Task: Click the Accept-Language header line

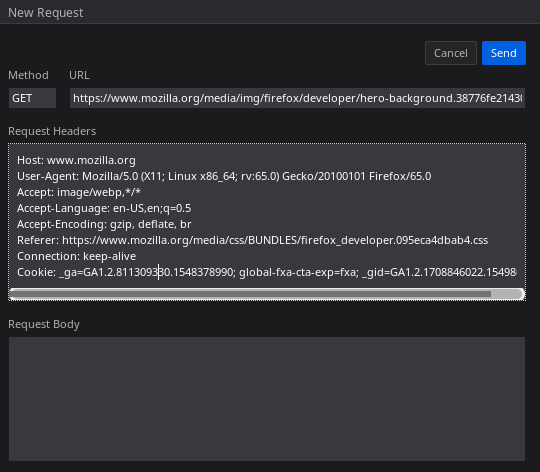Action: pyautogui.click(x=104, y=208)
